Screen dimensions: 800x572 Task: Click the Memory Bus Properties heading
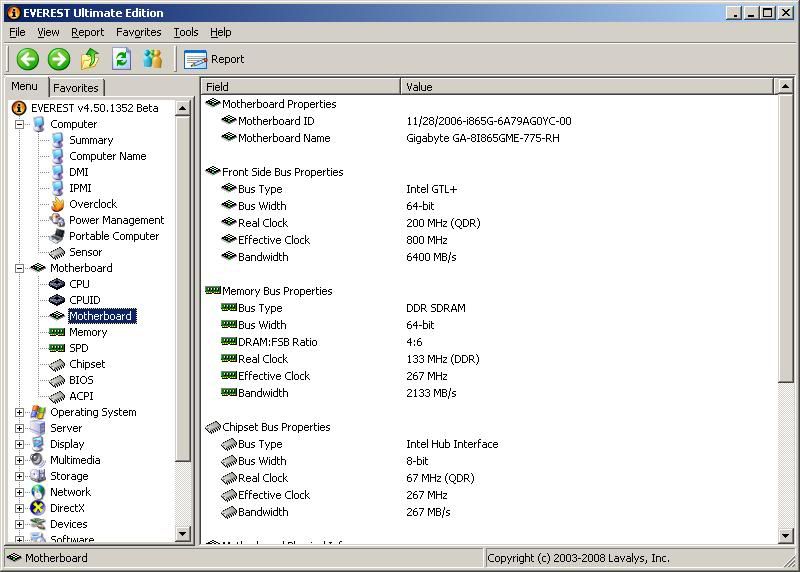277,291
